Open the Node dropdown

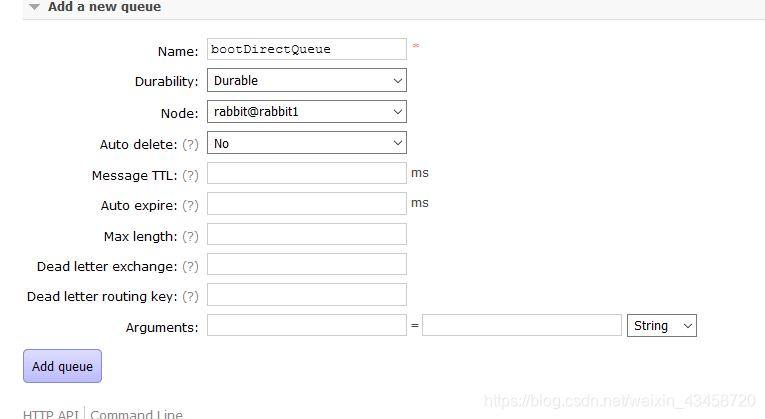[x=306, y=112]
